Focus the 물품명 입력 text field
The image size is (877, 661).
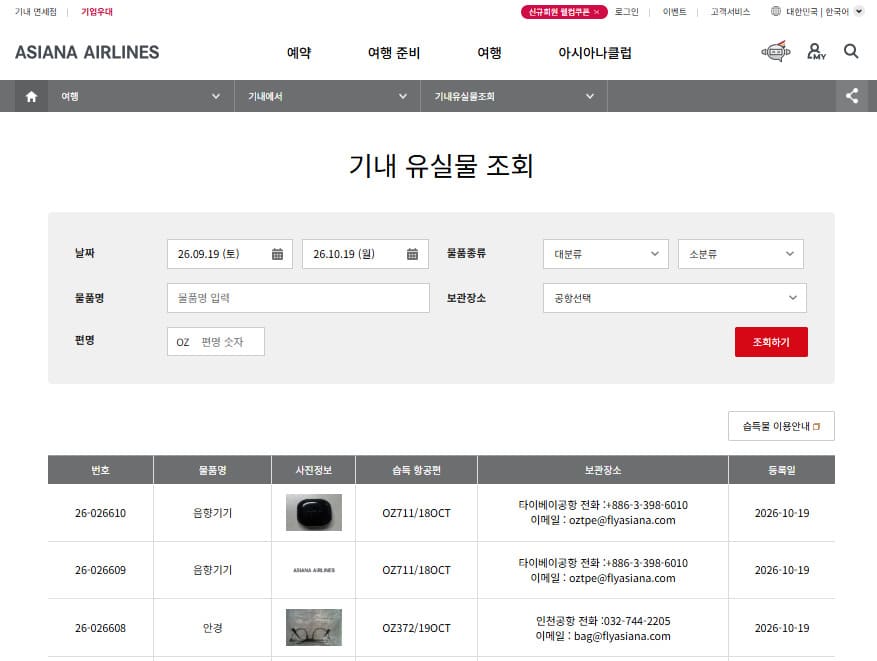click(298, 298)
